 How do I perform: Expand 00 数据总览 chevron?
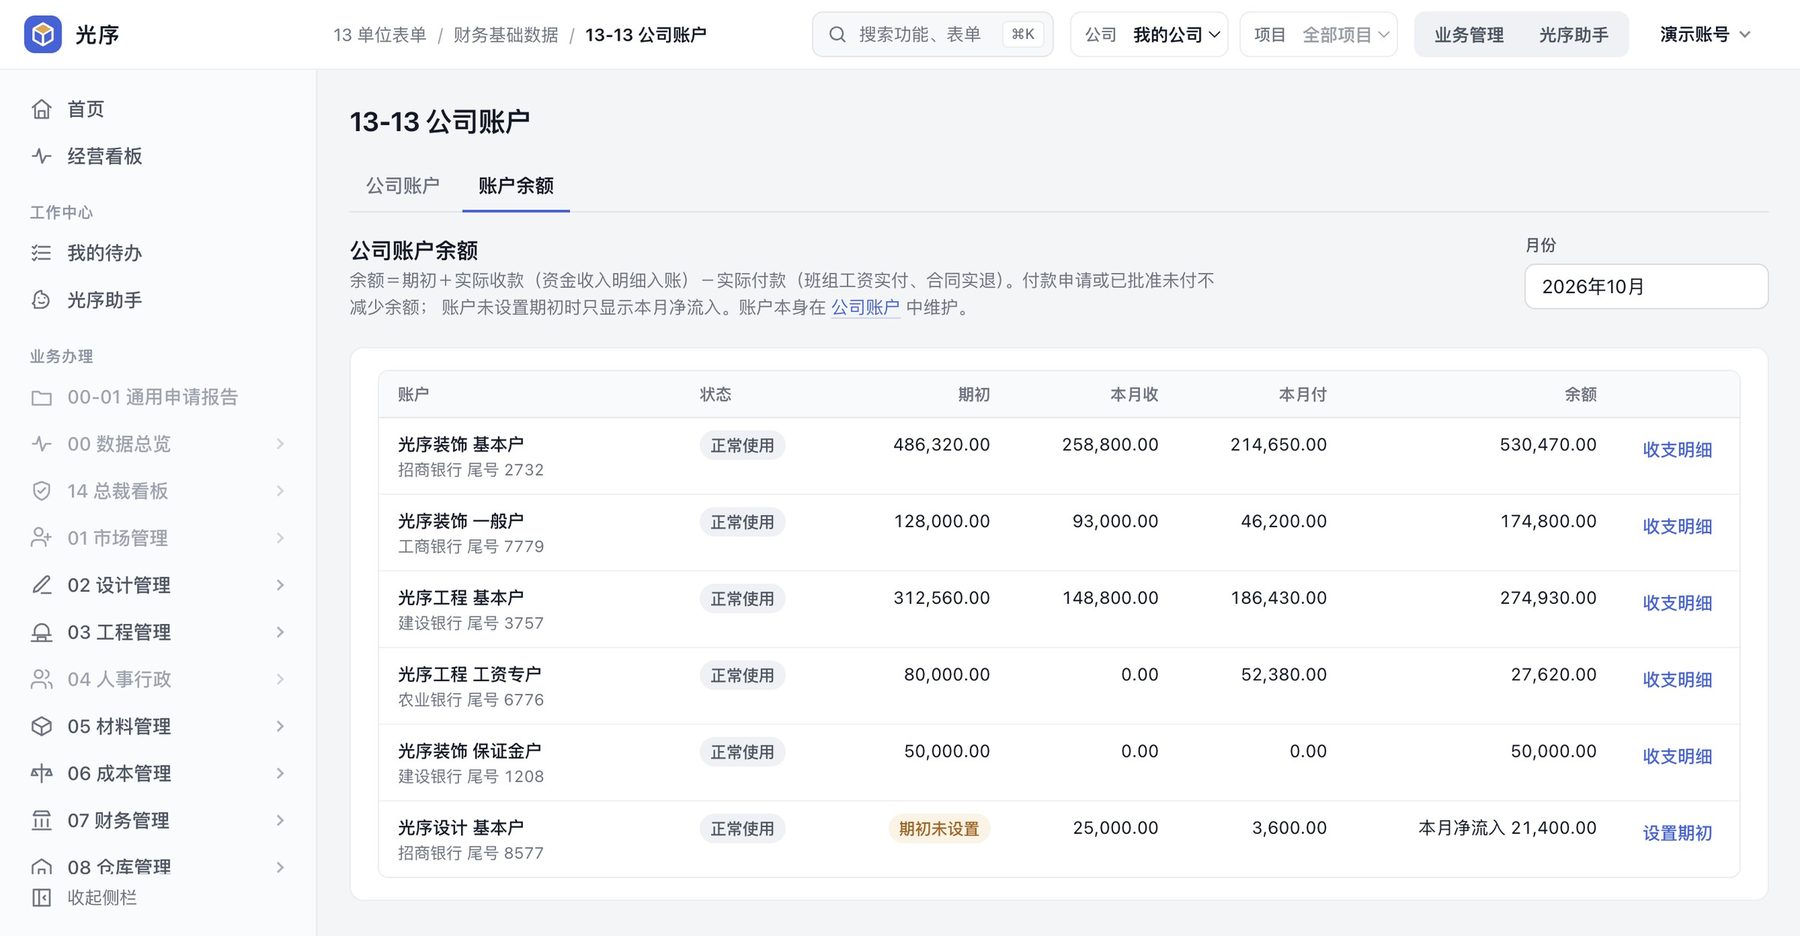coord(280,444)
